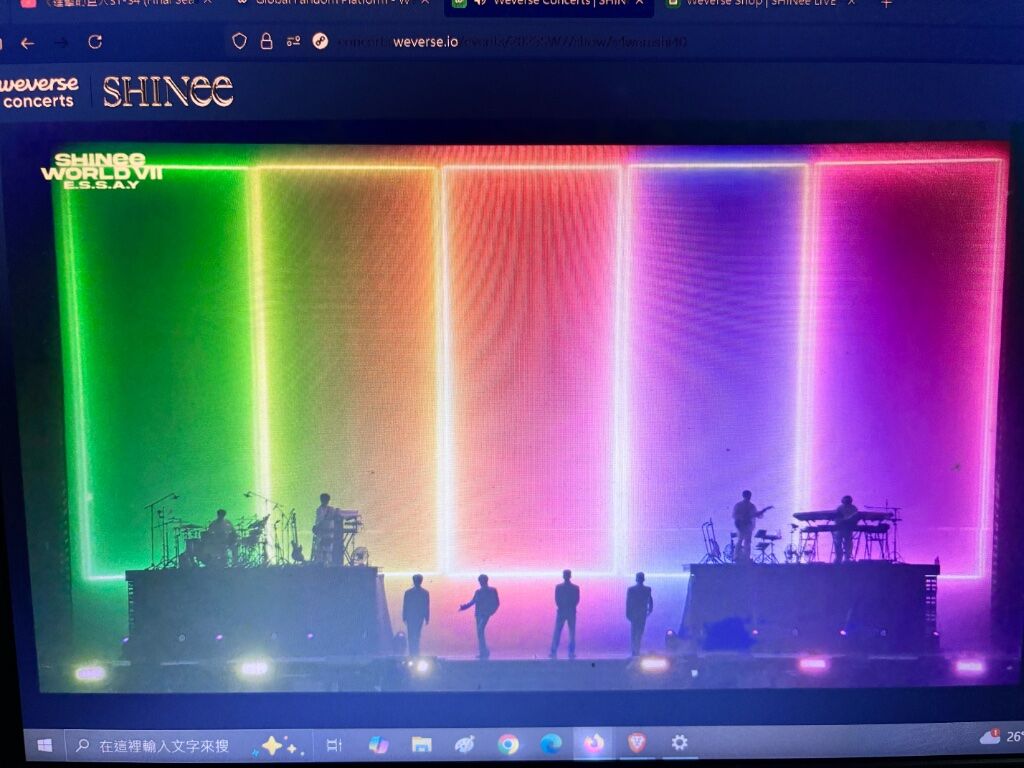Click the padlock site security icon
The width and height of the screenshot is (1024, 768).
266,41
